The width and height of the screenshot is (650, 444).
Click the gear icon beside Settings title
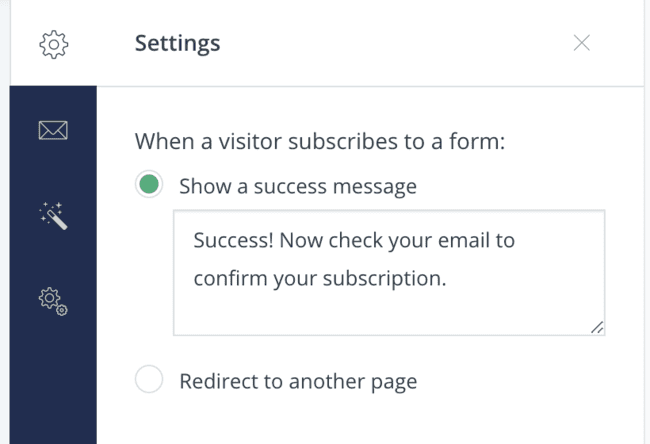tap(53, 44)
